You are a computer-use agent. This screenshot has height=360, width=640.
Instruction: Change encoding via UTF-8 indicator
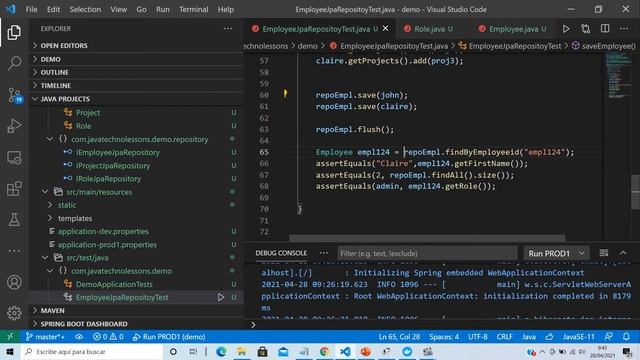click(x=478, y=337)
